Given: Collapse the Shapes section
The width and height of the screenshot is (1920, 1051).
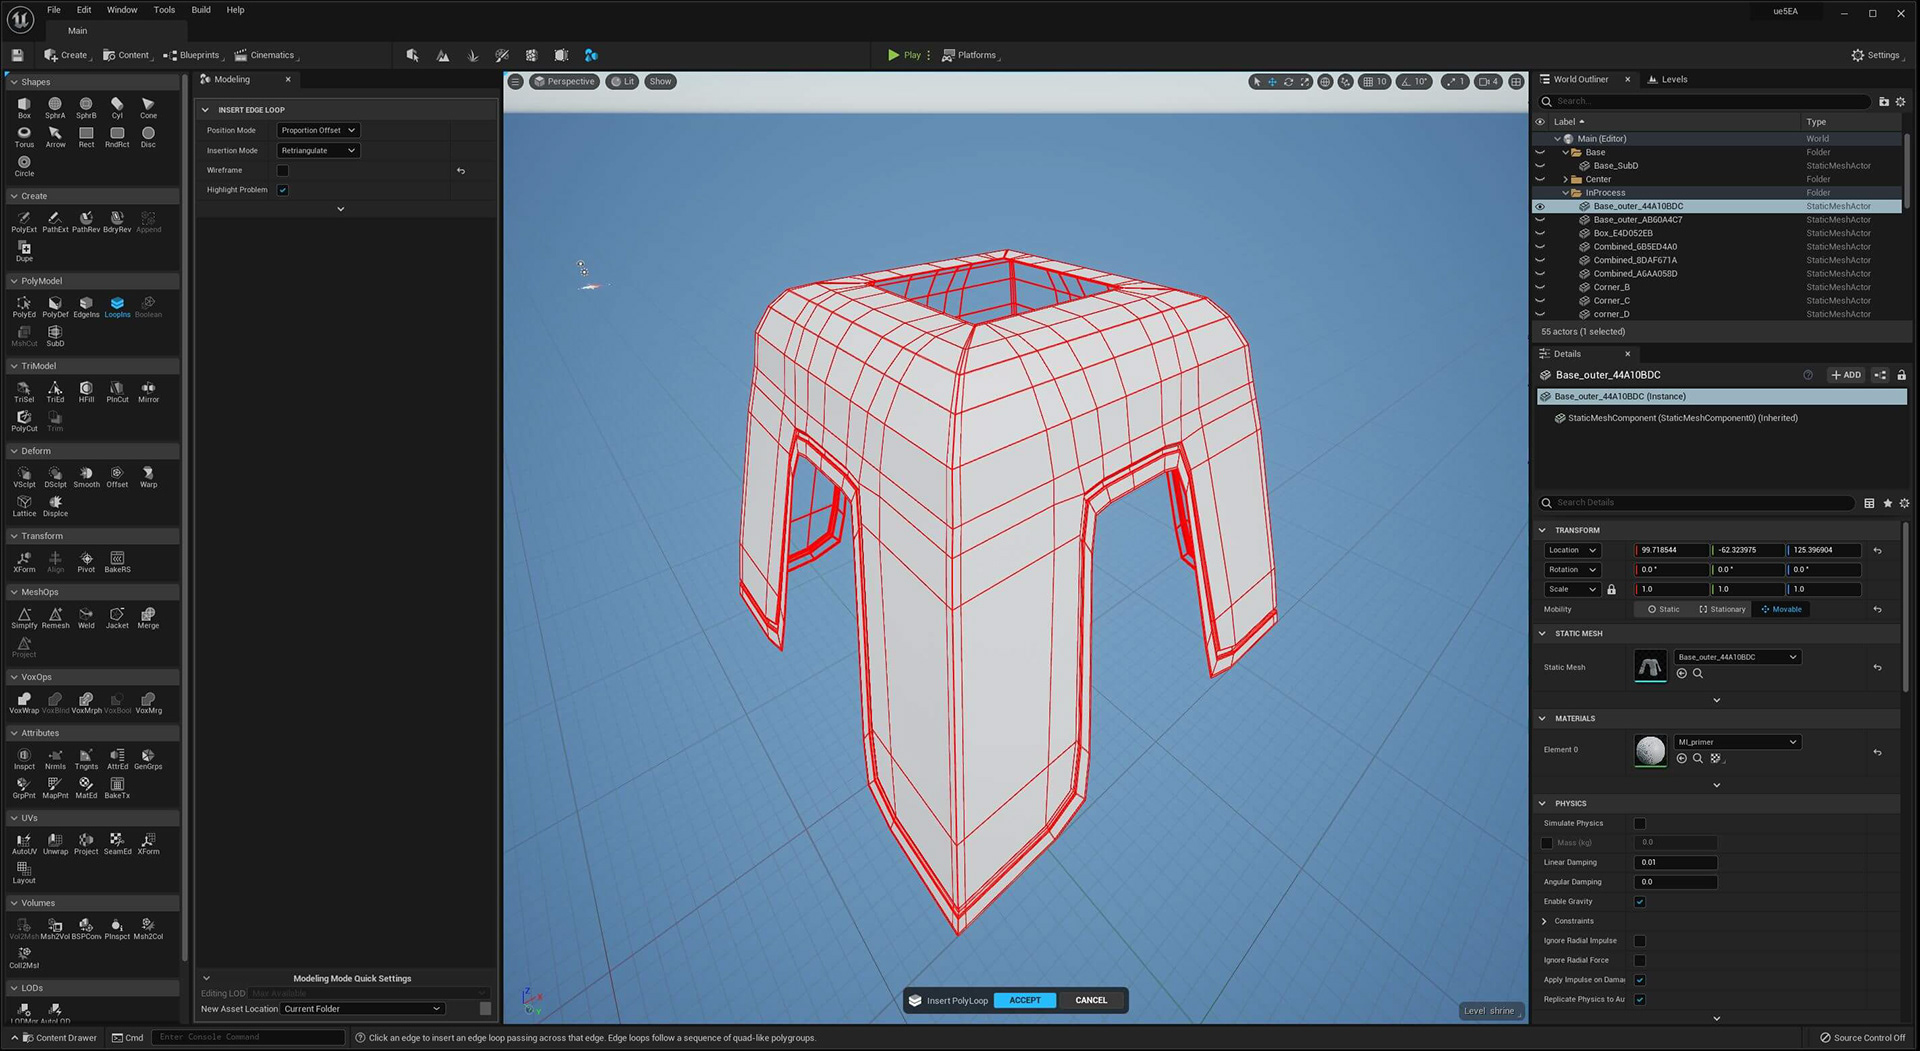Looking at the screenshot, I should [14, 82].
